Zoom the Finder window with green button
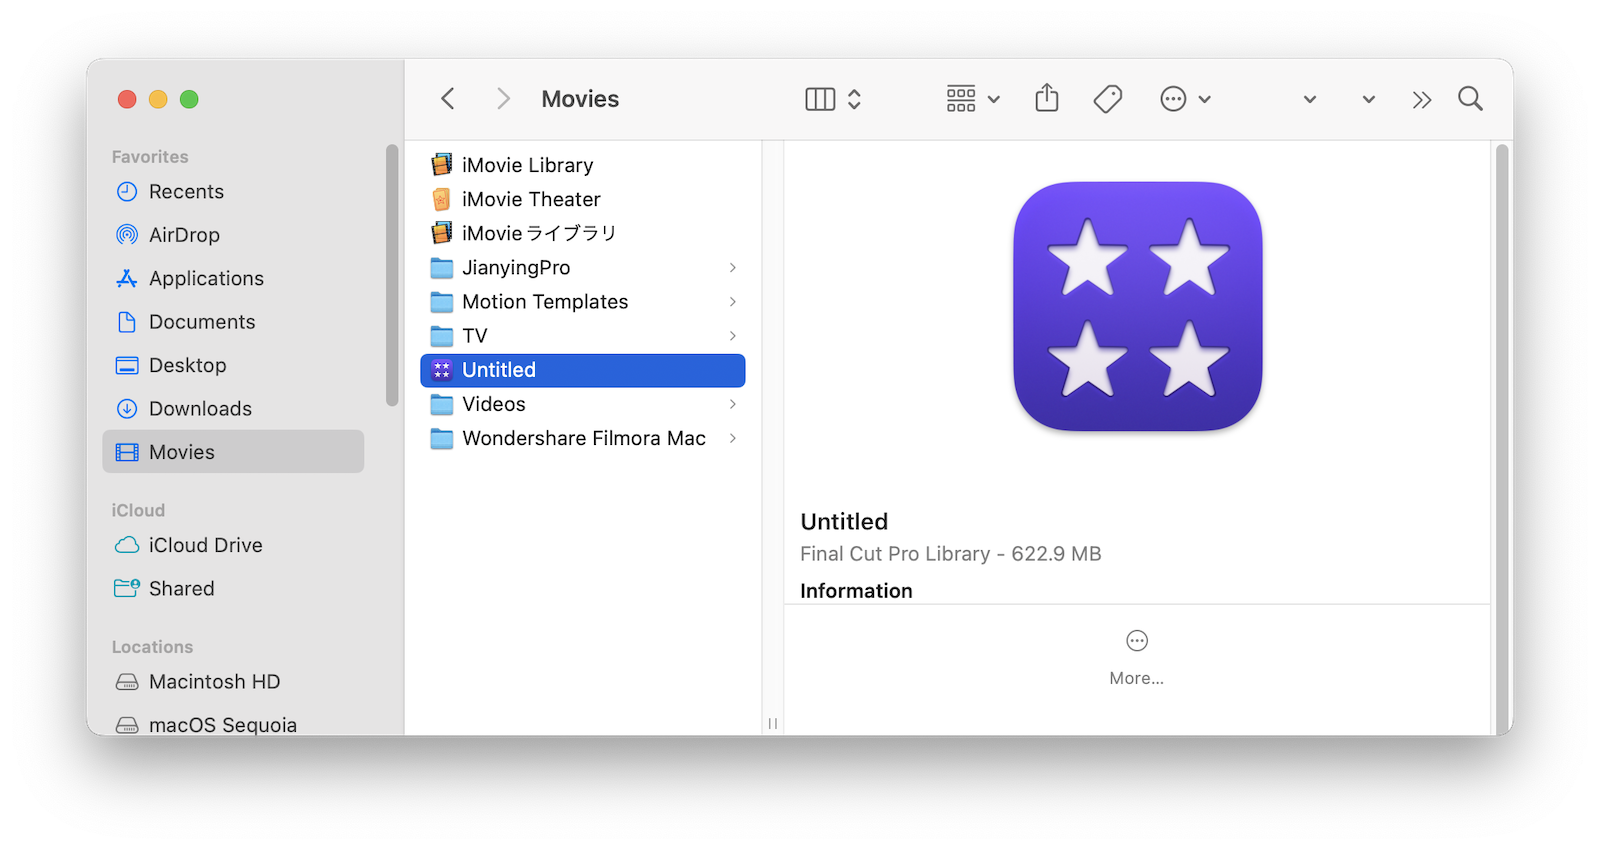Viewport: 1600px width, 850px height. 189,99
